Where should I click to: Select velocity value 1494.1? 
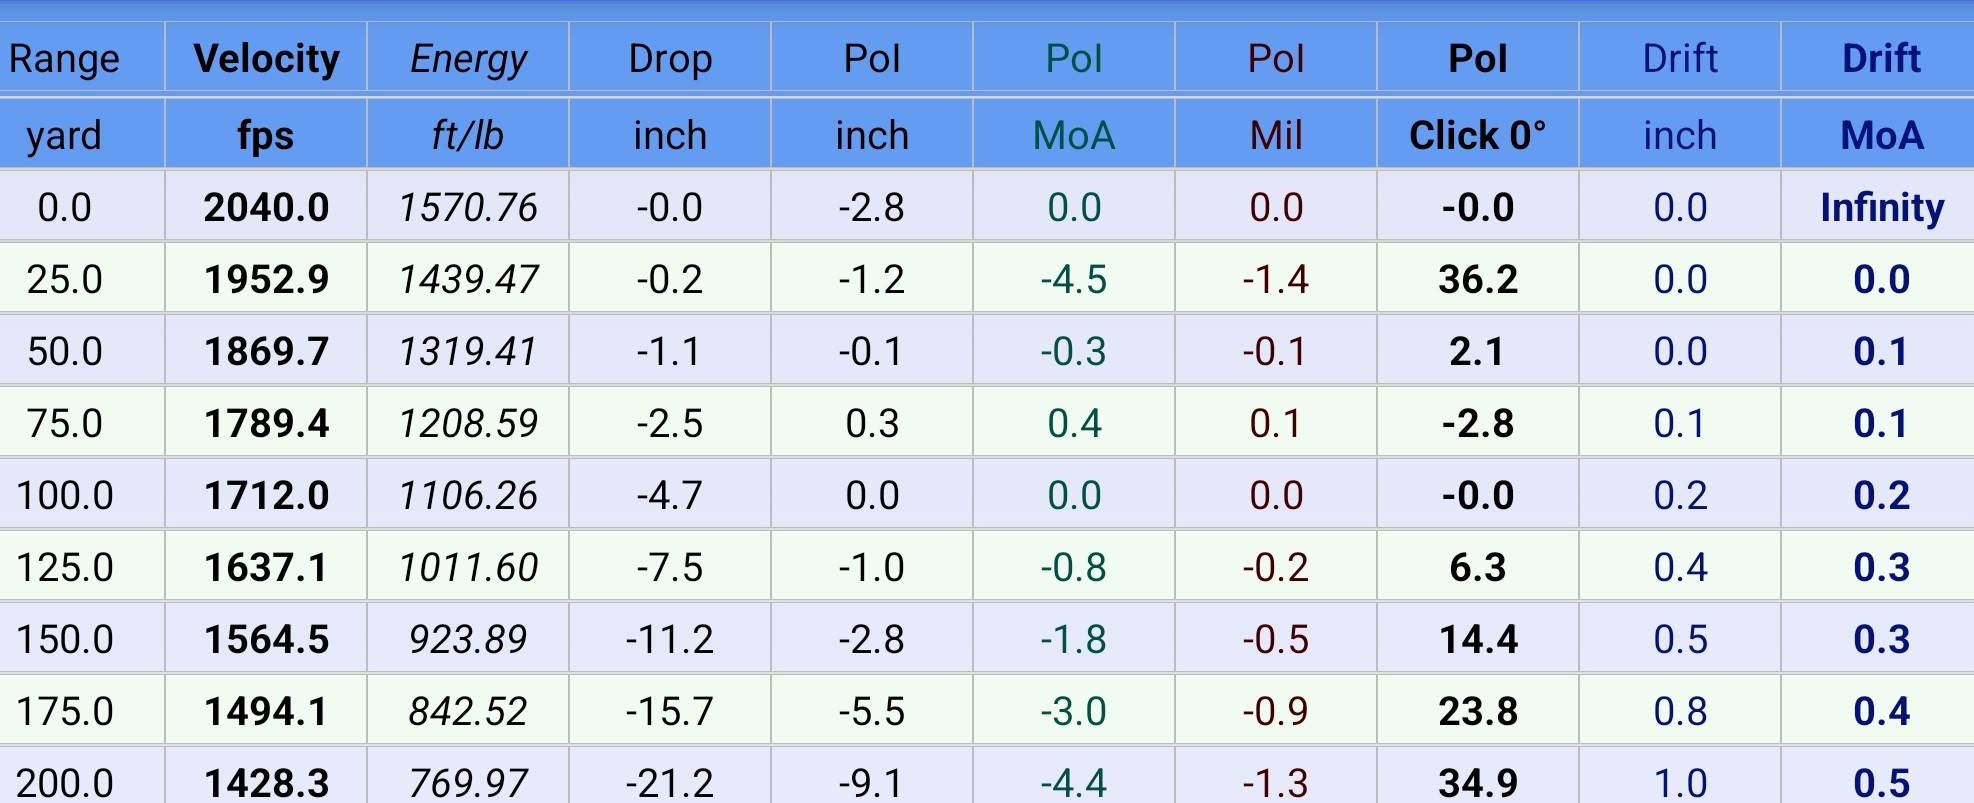pos(266,711)
